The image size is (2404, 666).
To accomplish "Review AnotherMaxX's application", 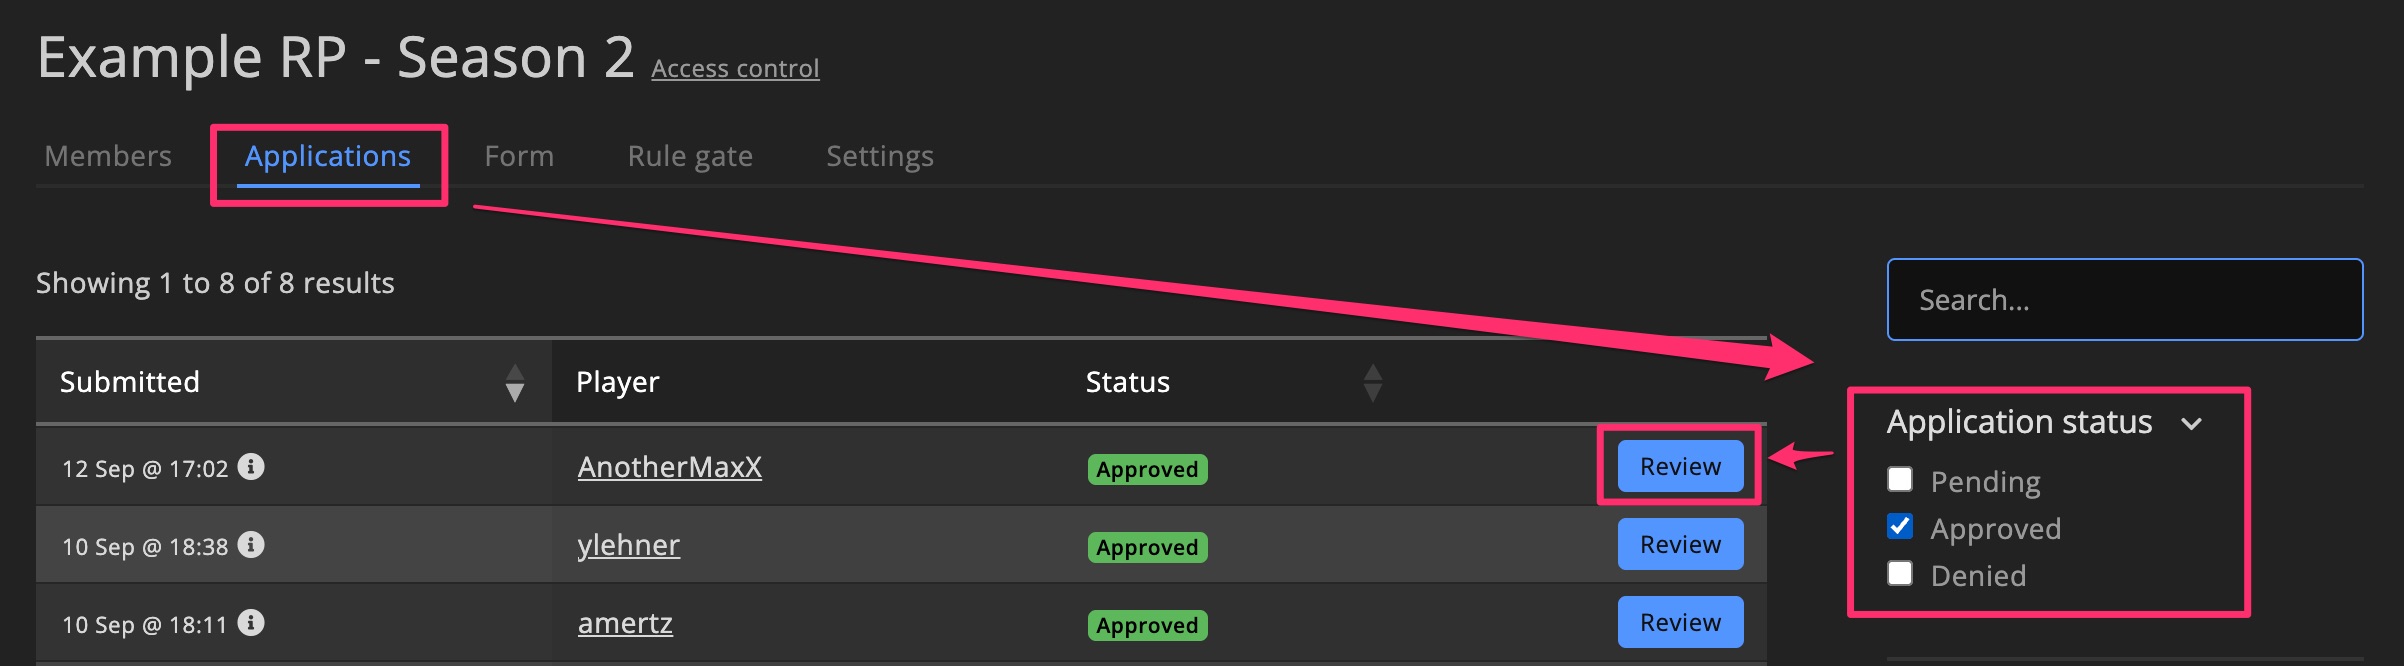I will pos(1680,466).
